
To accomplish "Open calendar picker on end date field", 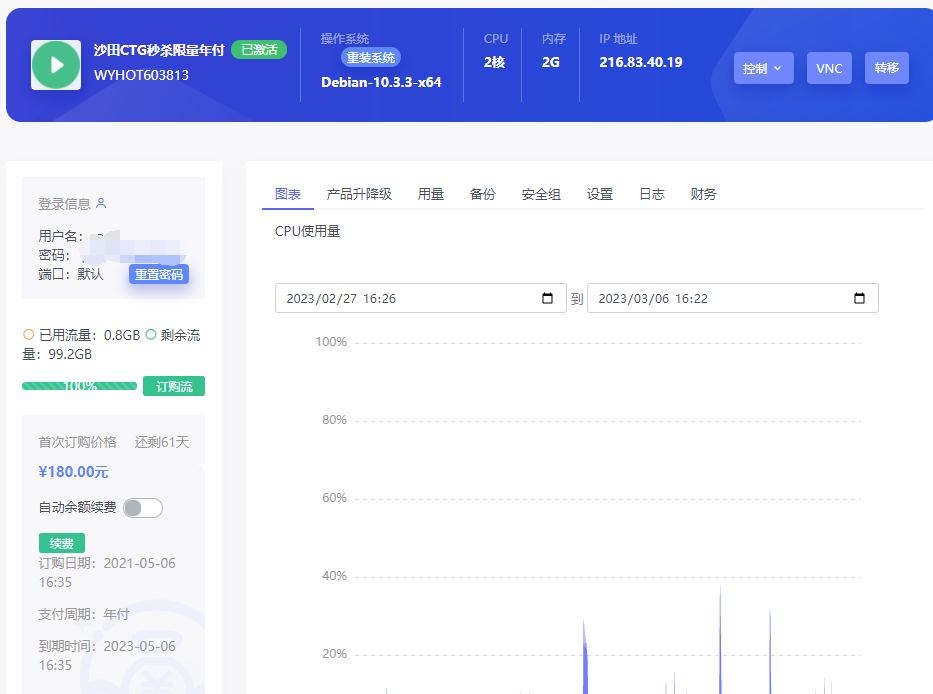I will point(859,298).
